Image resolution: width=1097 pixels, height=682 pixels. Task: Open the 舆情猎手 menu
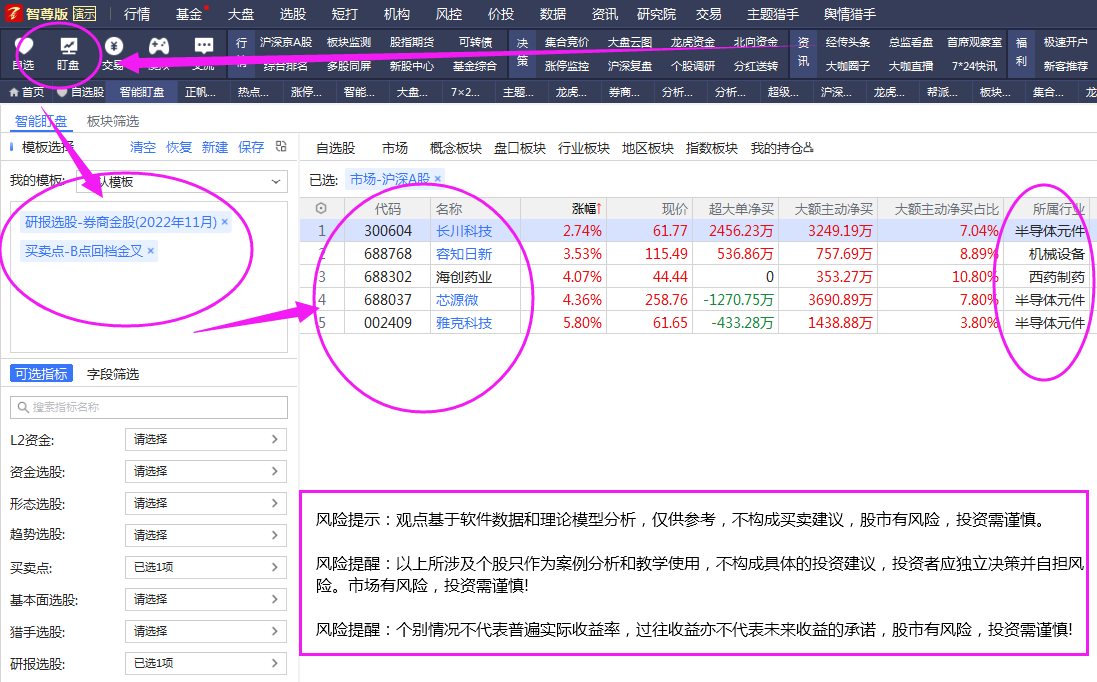[x=849, y=14]
